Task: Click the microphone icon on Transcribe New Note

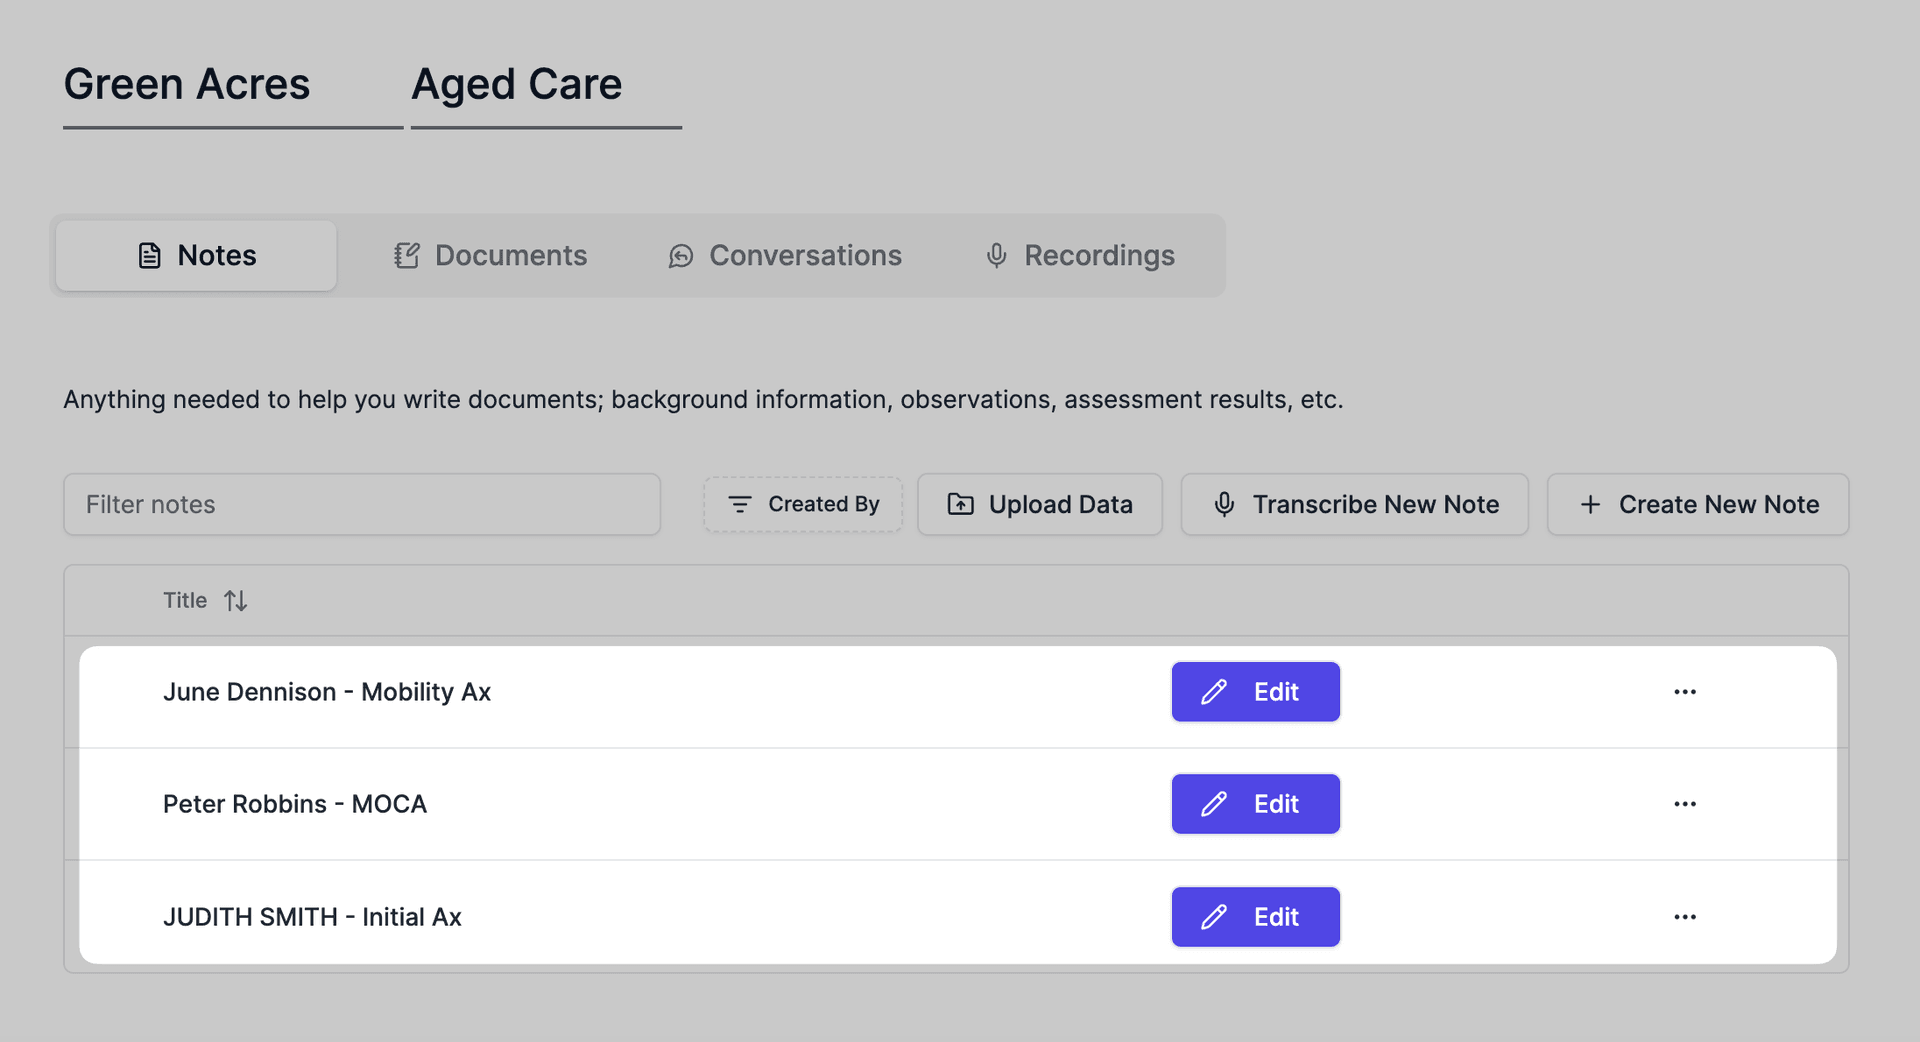Action: [1224, 504]
